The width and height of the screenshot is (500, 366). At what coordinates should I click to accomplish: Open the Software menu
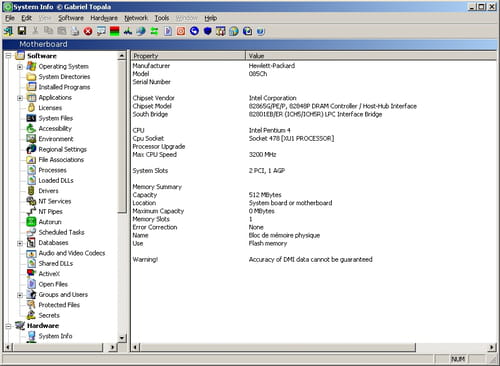coord(71,18)
